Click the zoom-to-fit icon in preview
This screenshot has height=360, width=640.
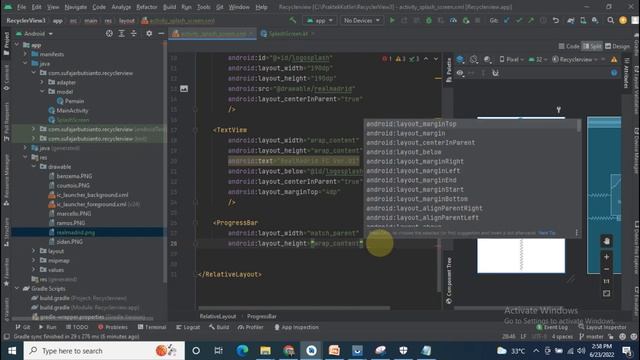(607, 293)
